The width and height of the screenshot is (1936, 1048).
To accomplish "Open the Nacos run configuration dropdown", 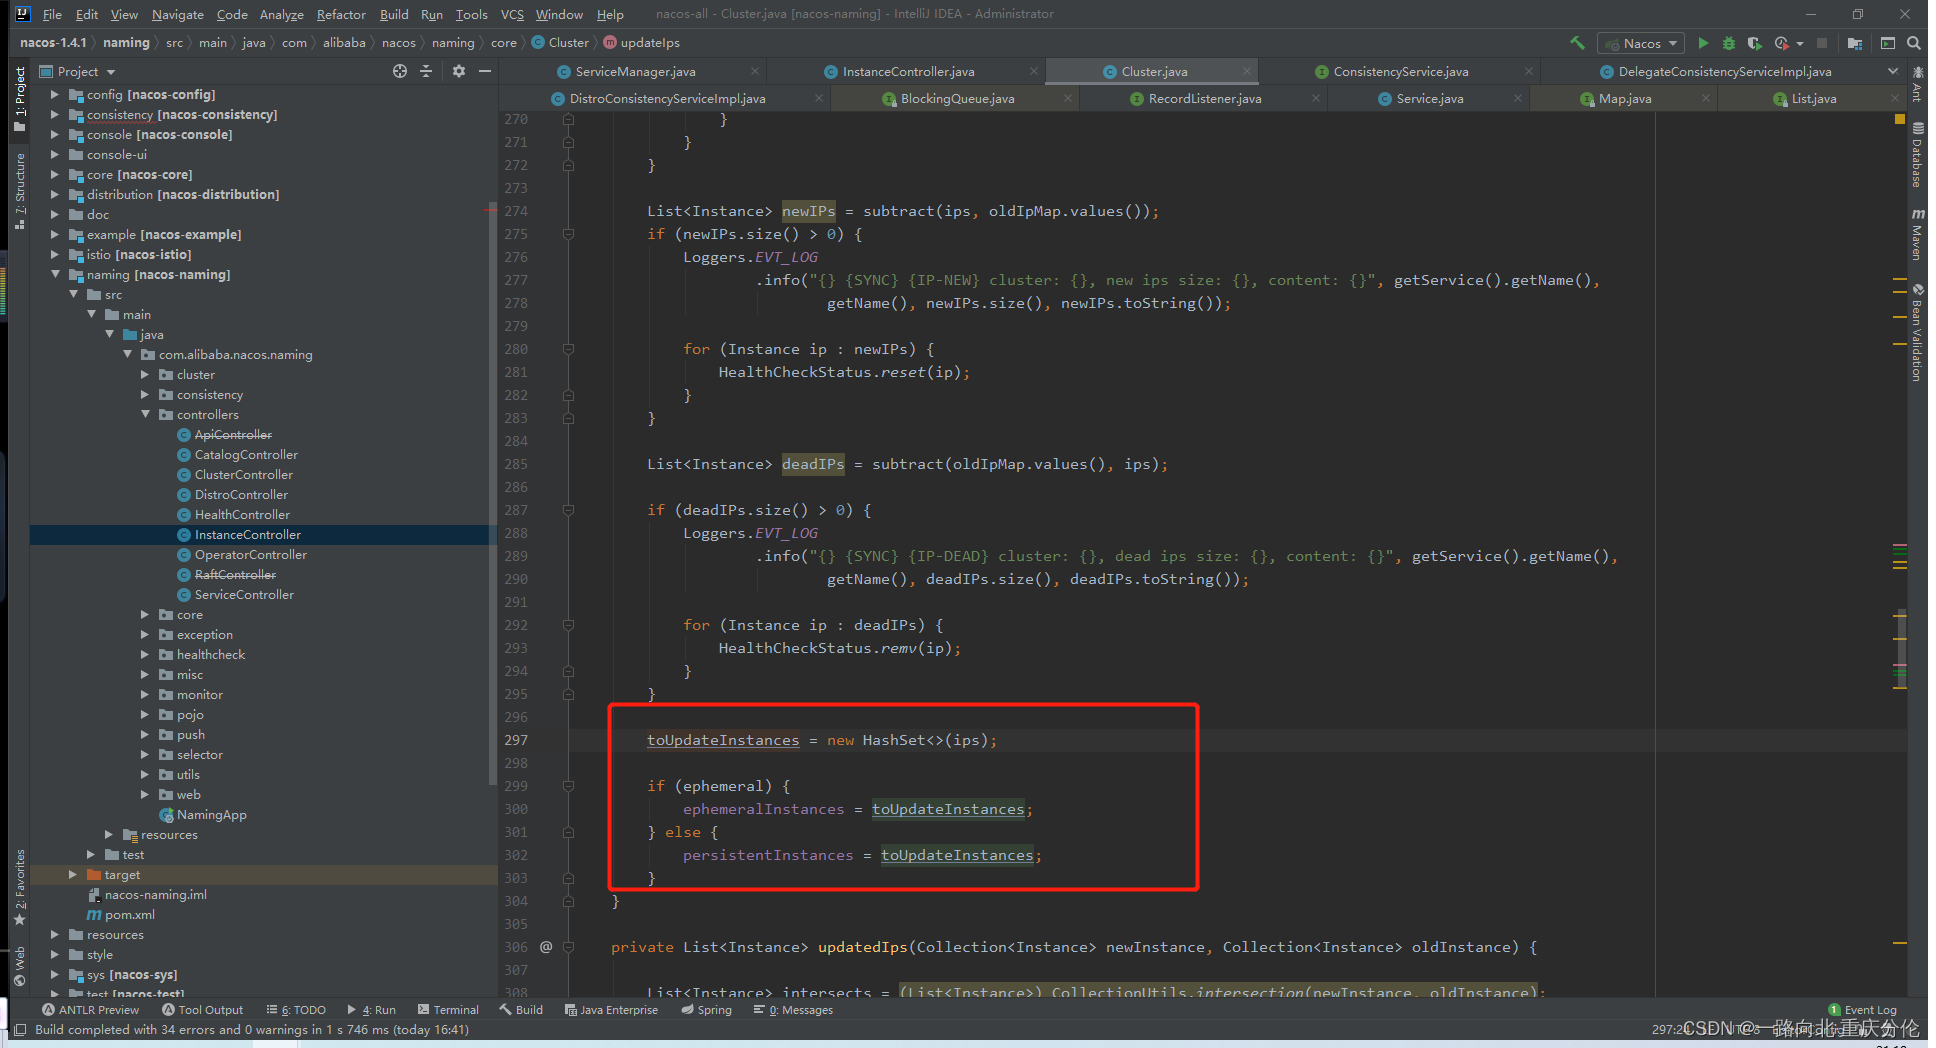I will pyautogui.click(x=1641, y=43).
